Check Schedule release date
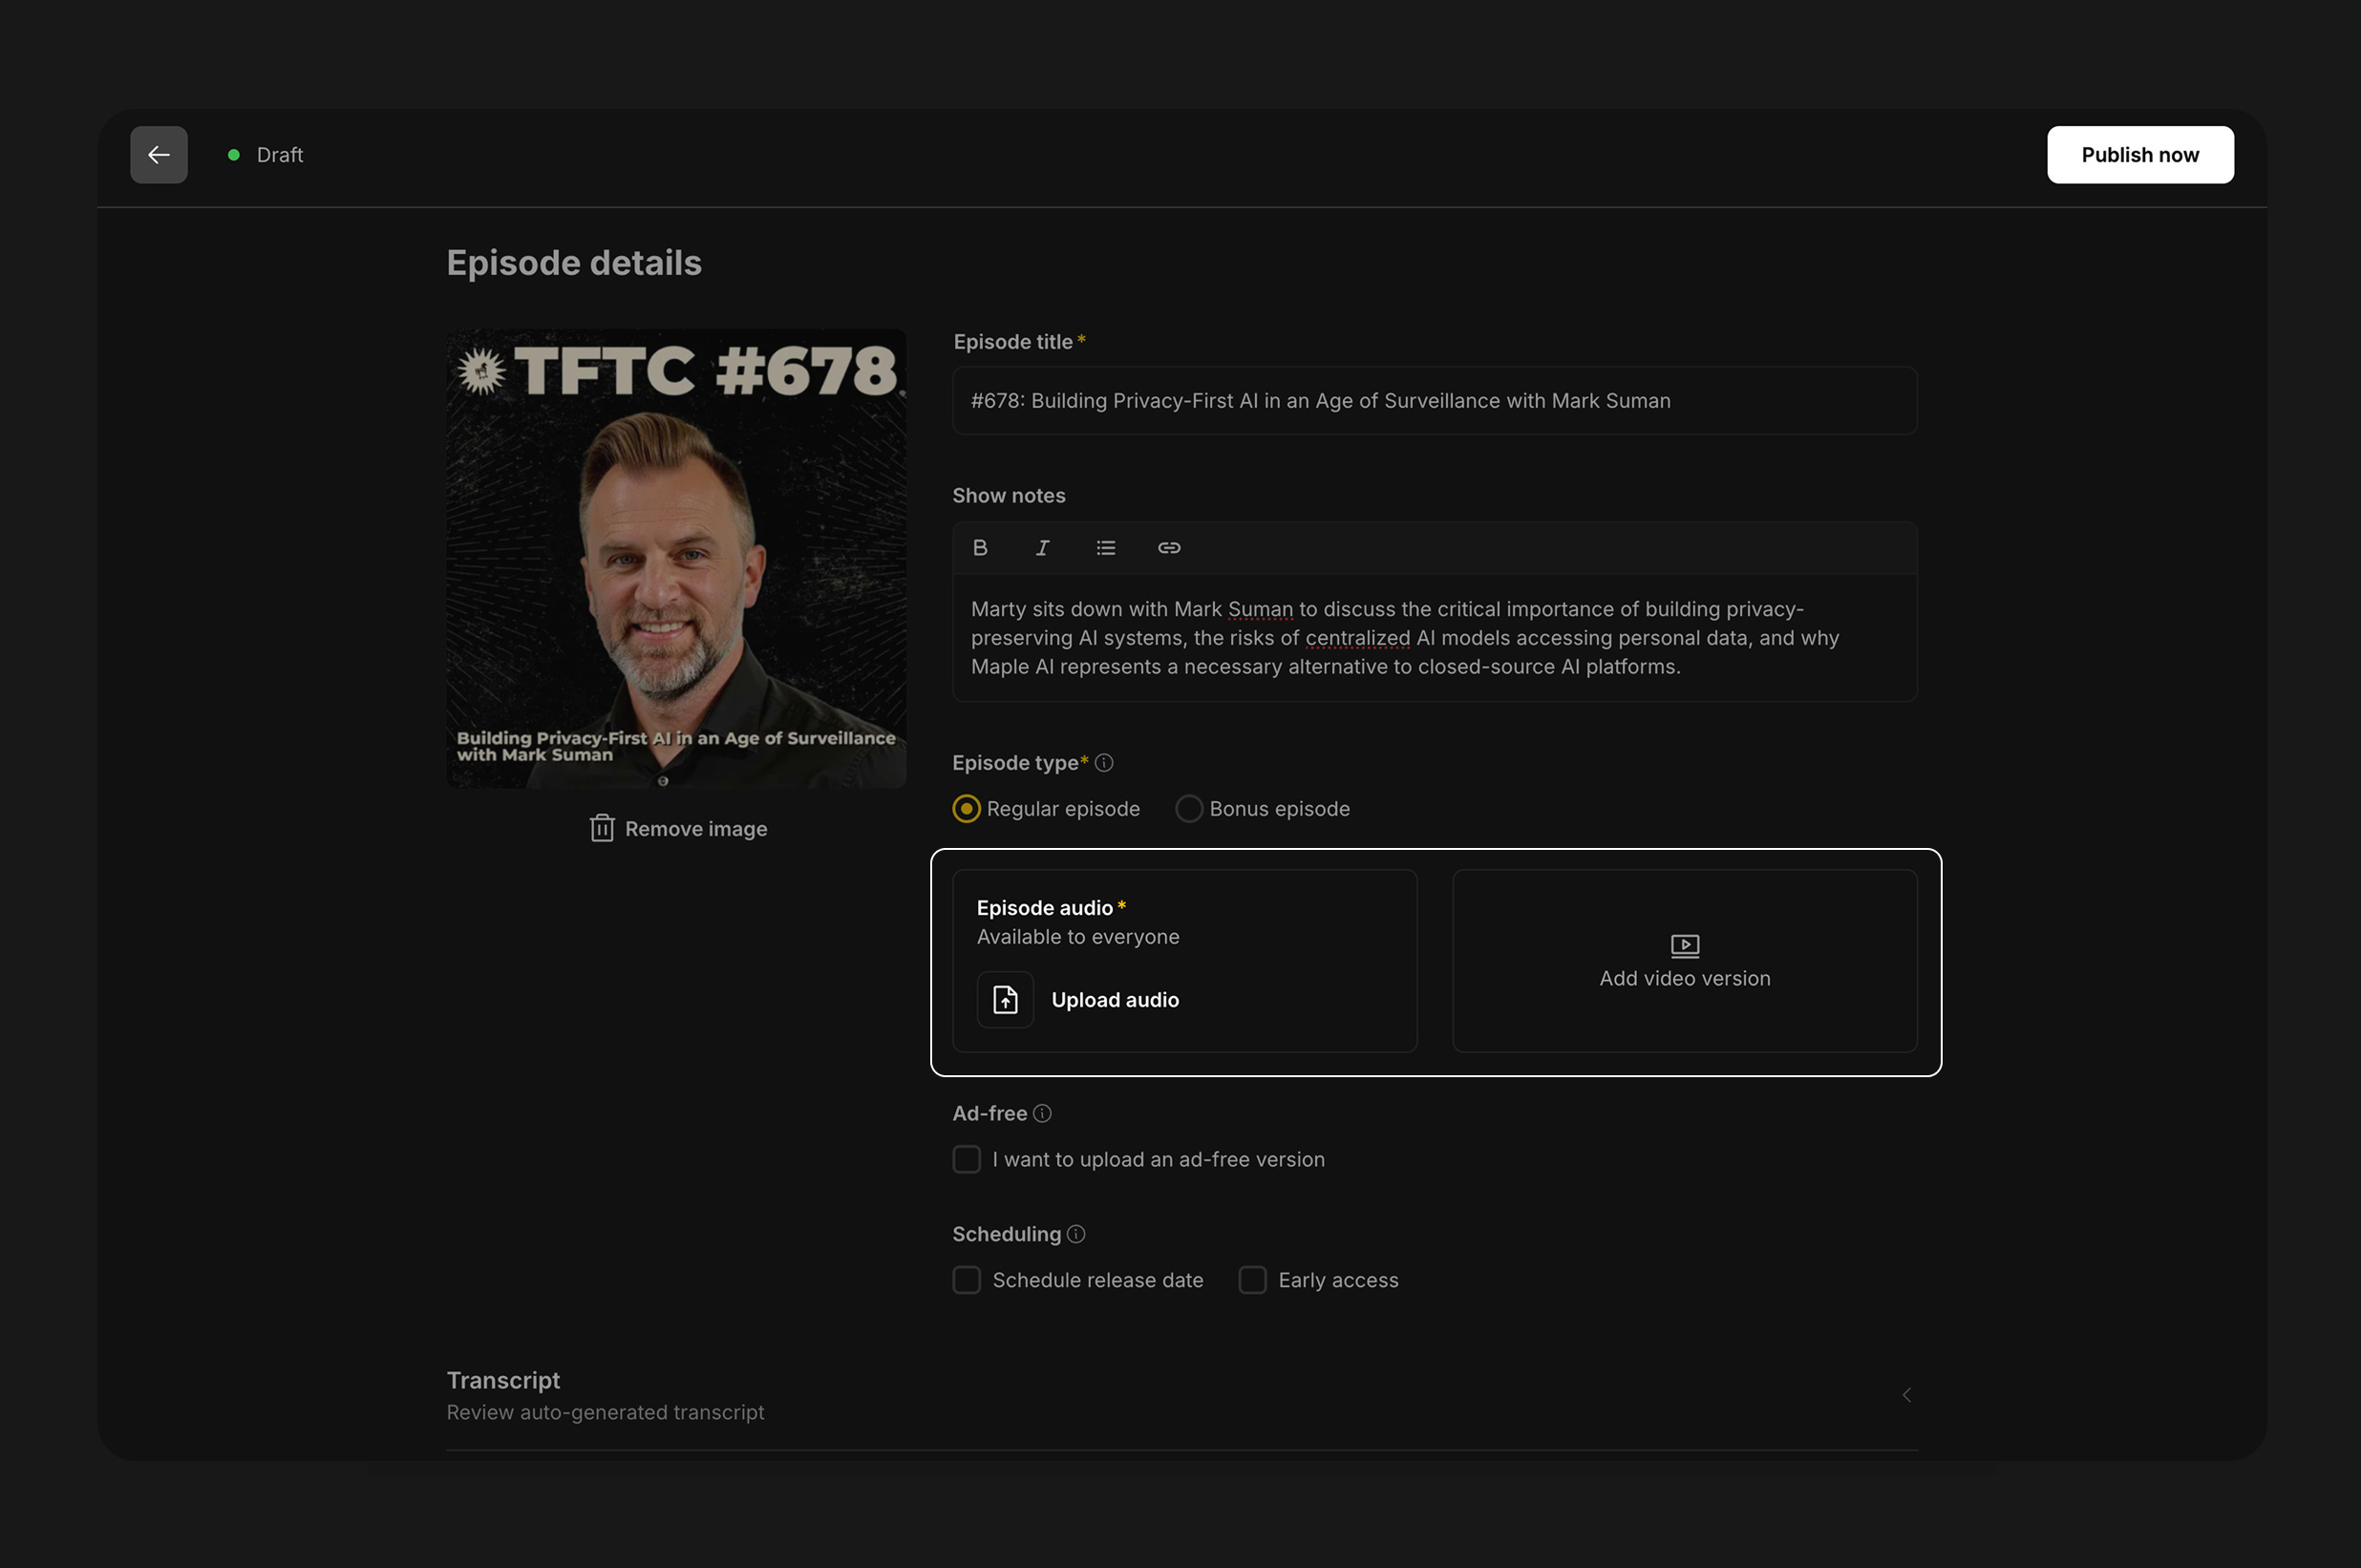Image resolution: width=2361 pixels, height=1568 pixels. [966, 1280]
